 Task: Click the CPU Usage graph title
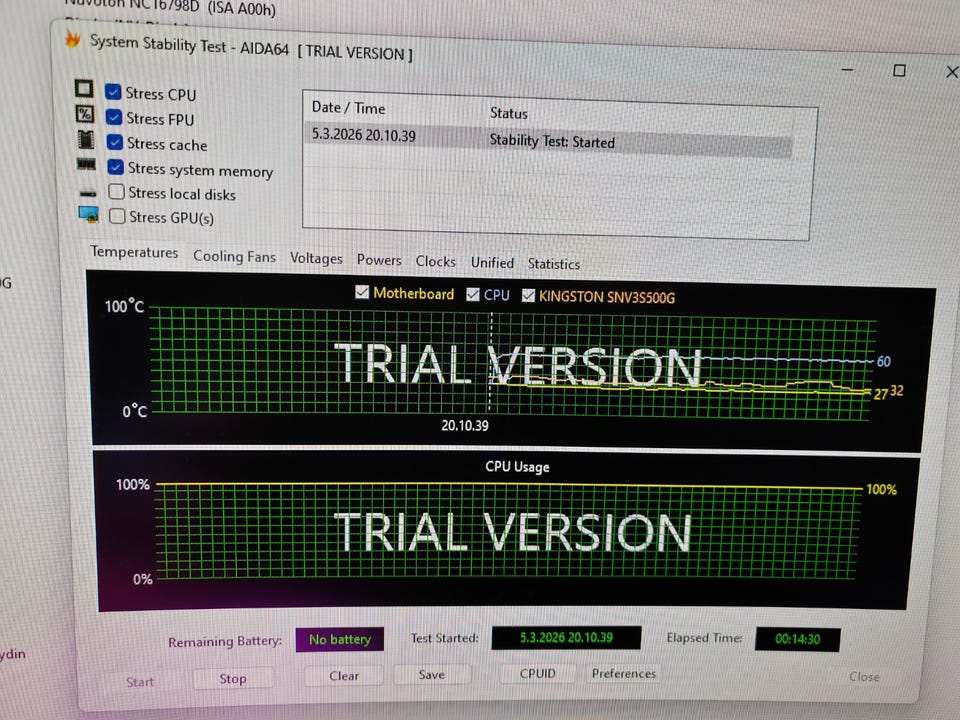[x=517, y=467]
